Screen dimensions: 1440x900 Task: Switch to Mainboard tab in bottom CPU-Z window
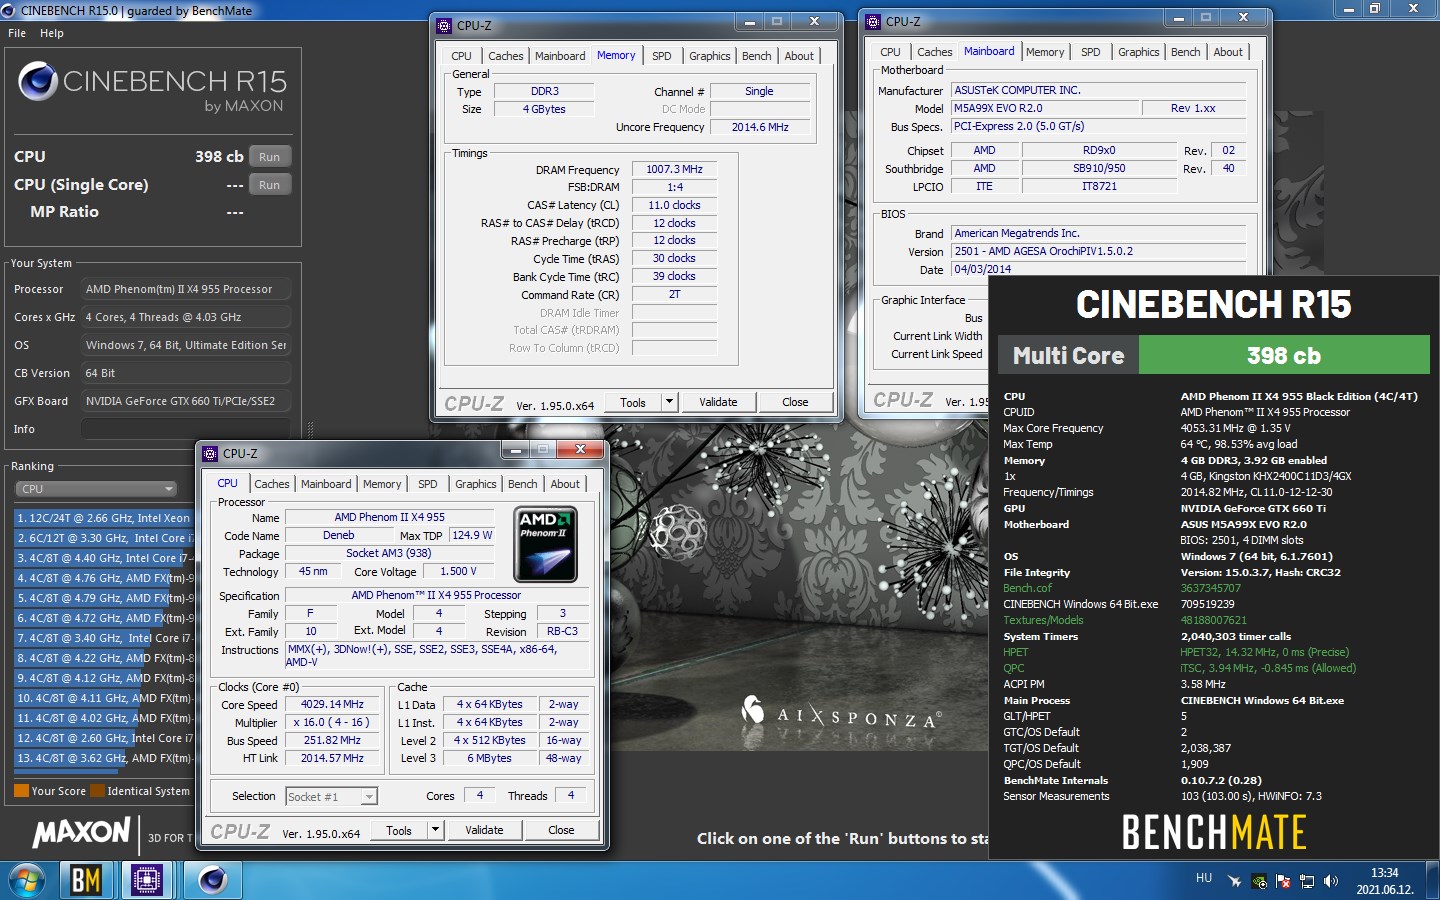(326, 484)
